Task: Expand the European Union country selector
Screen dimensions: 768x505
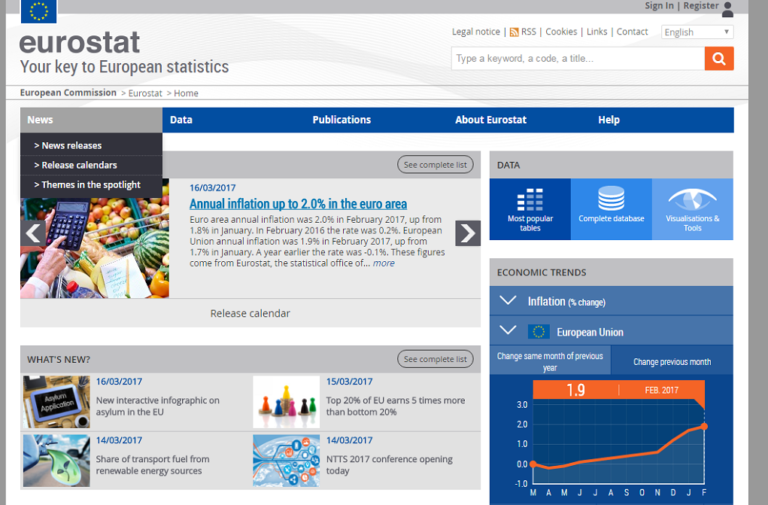Action: [611, 332]
